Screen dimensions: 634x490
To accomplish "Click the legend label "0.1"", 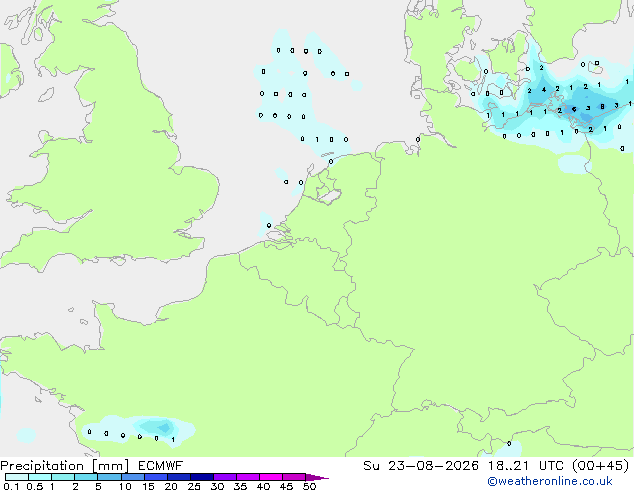I will pos(11,486).
